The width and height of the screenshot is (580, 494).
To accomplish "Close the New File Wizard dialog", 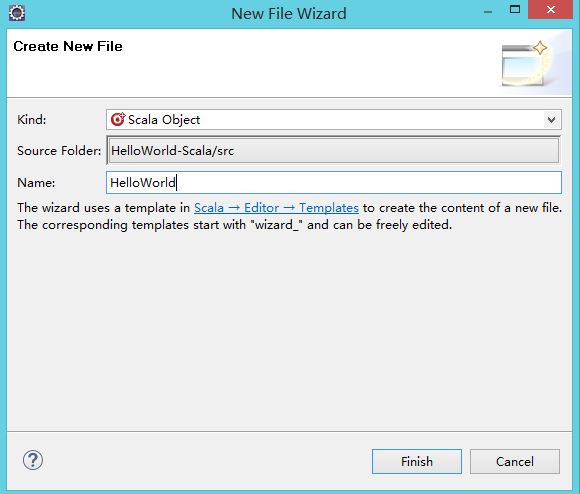I will click(550, 10).
